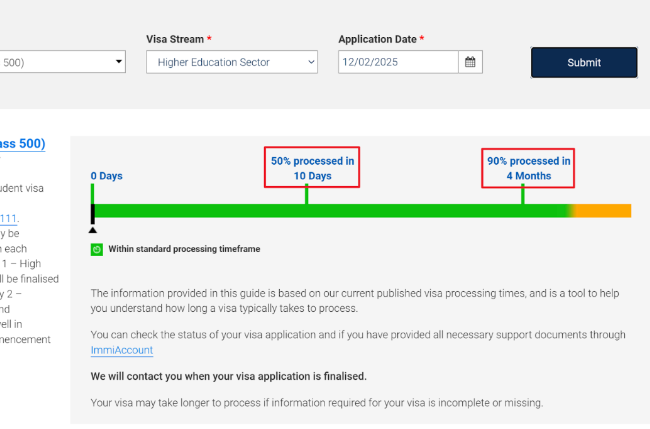Open the ImmiAccount link
The width and height of the screenshot is (650, 429).
121,350
